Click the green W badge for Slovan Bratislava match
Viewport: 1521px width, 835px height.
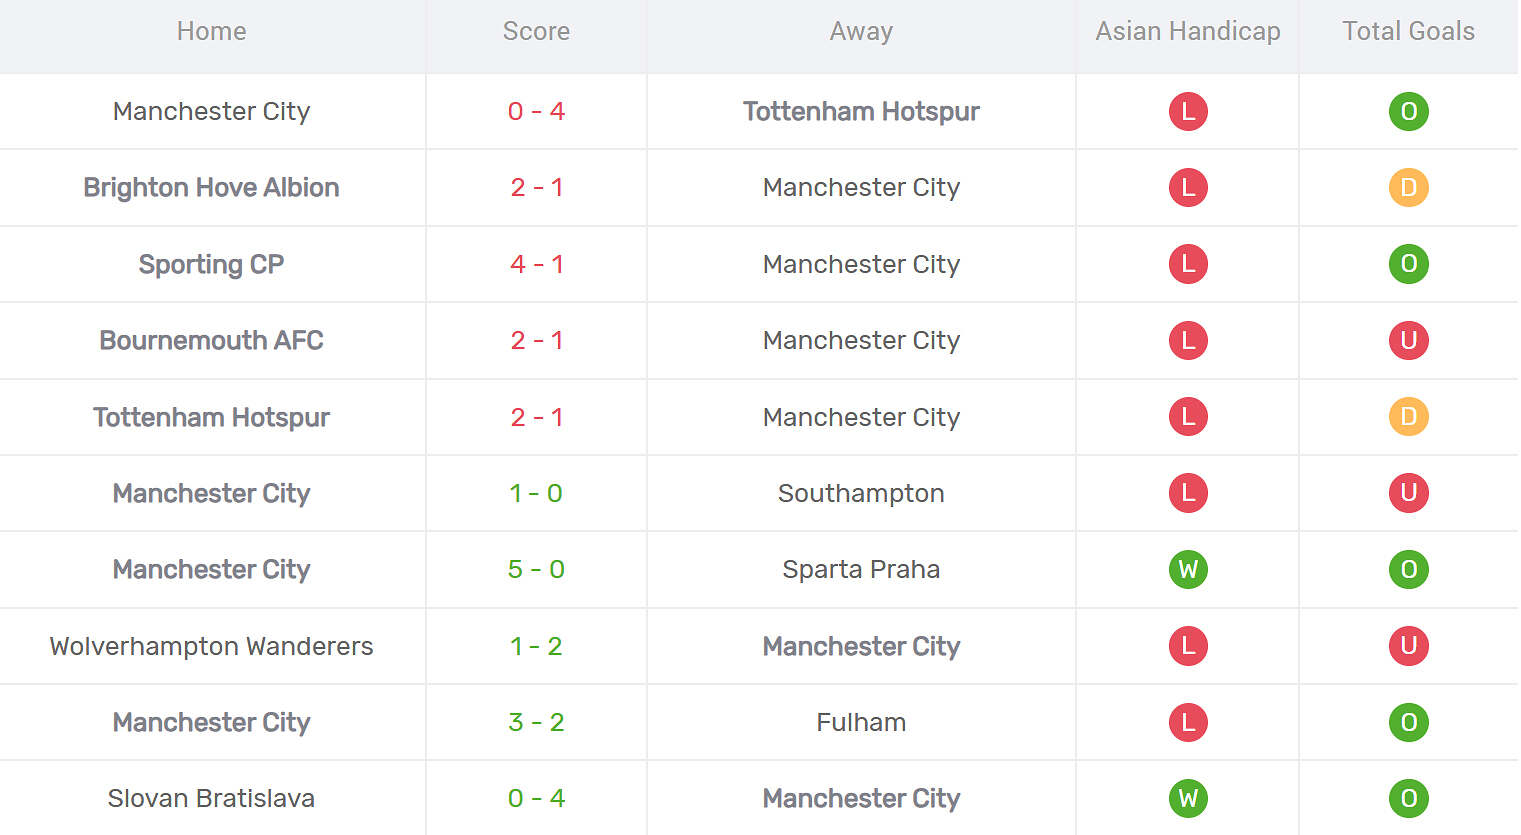[1187, 798]
